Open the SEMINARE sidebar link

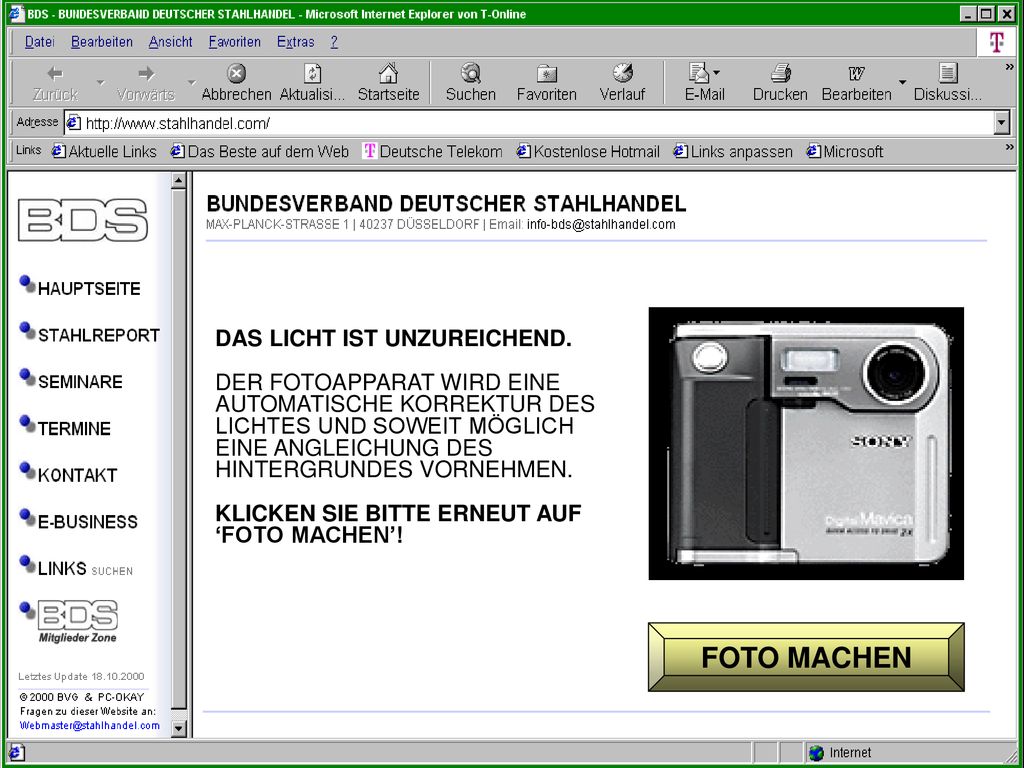[80, 381]
